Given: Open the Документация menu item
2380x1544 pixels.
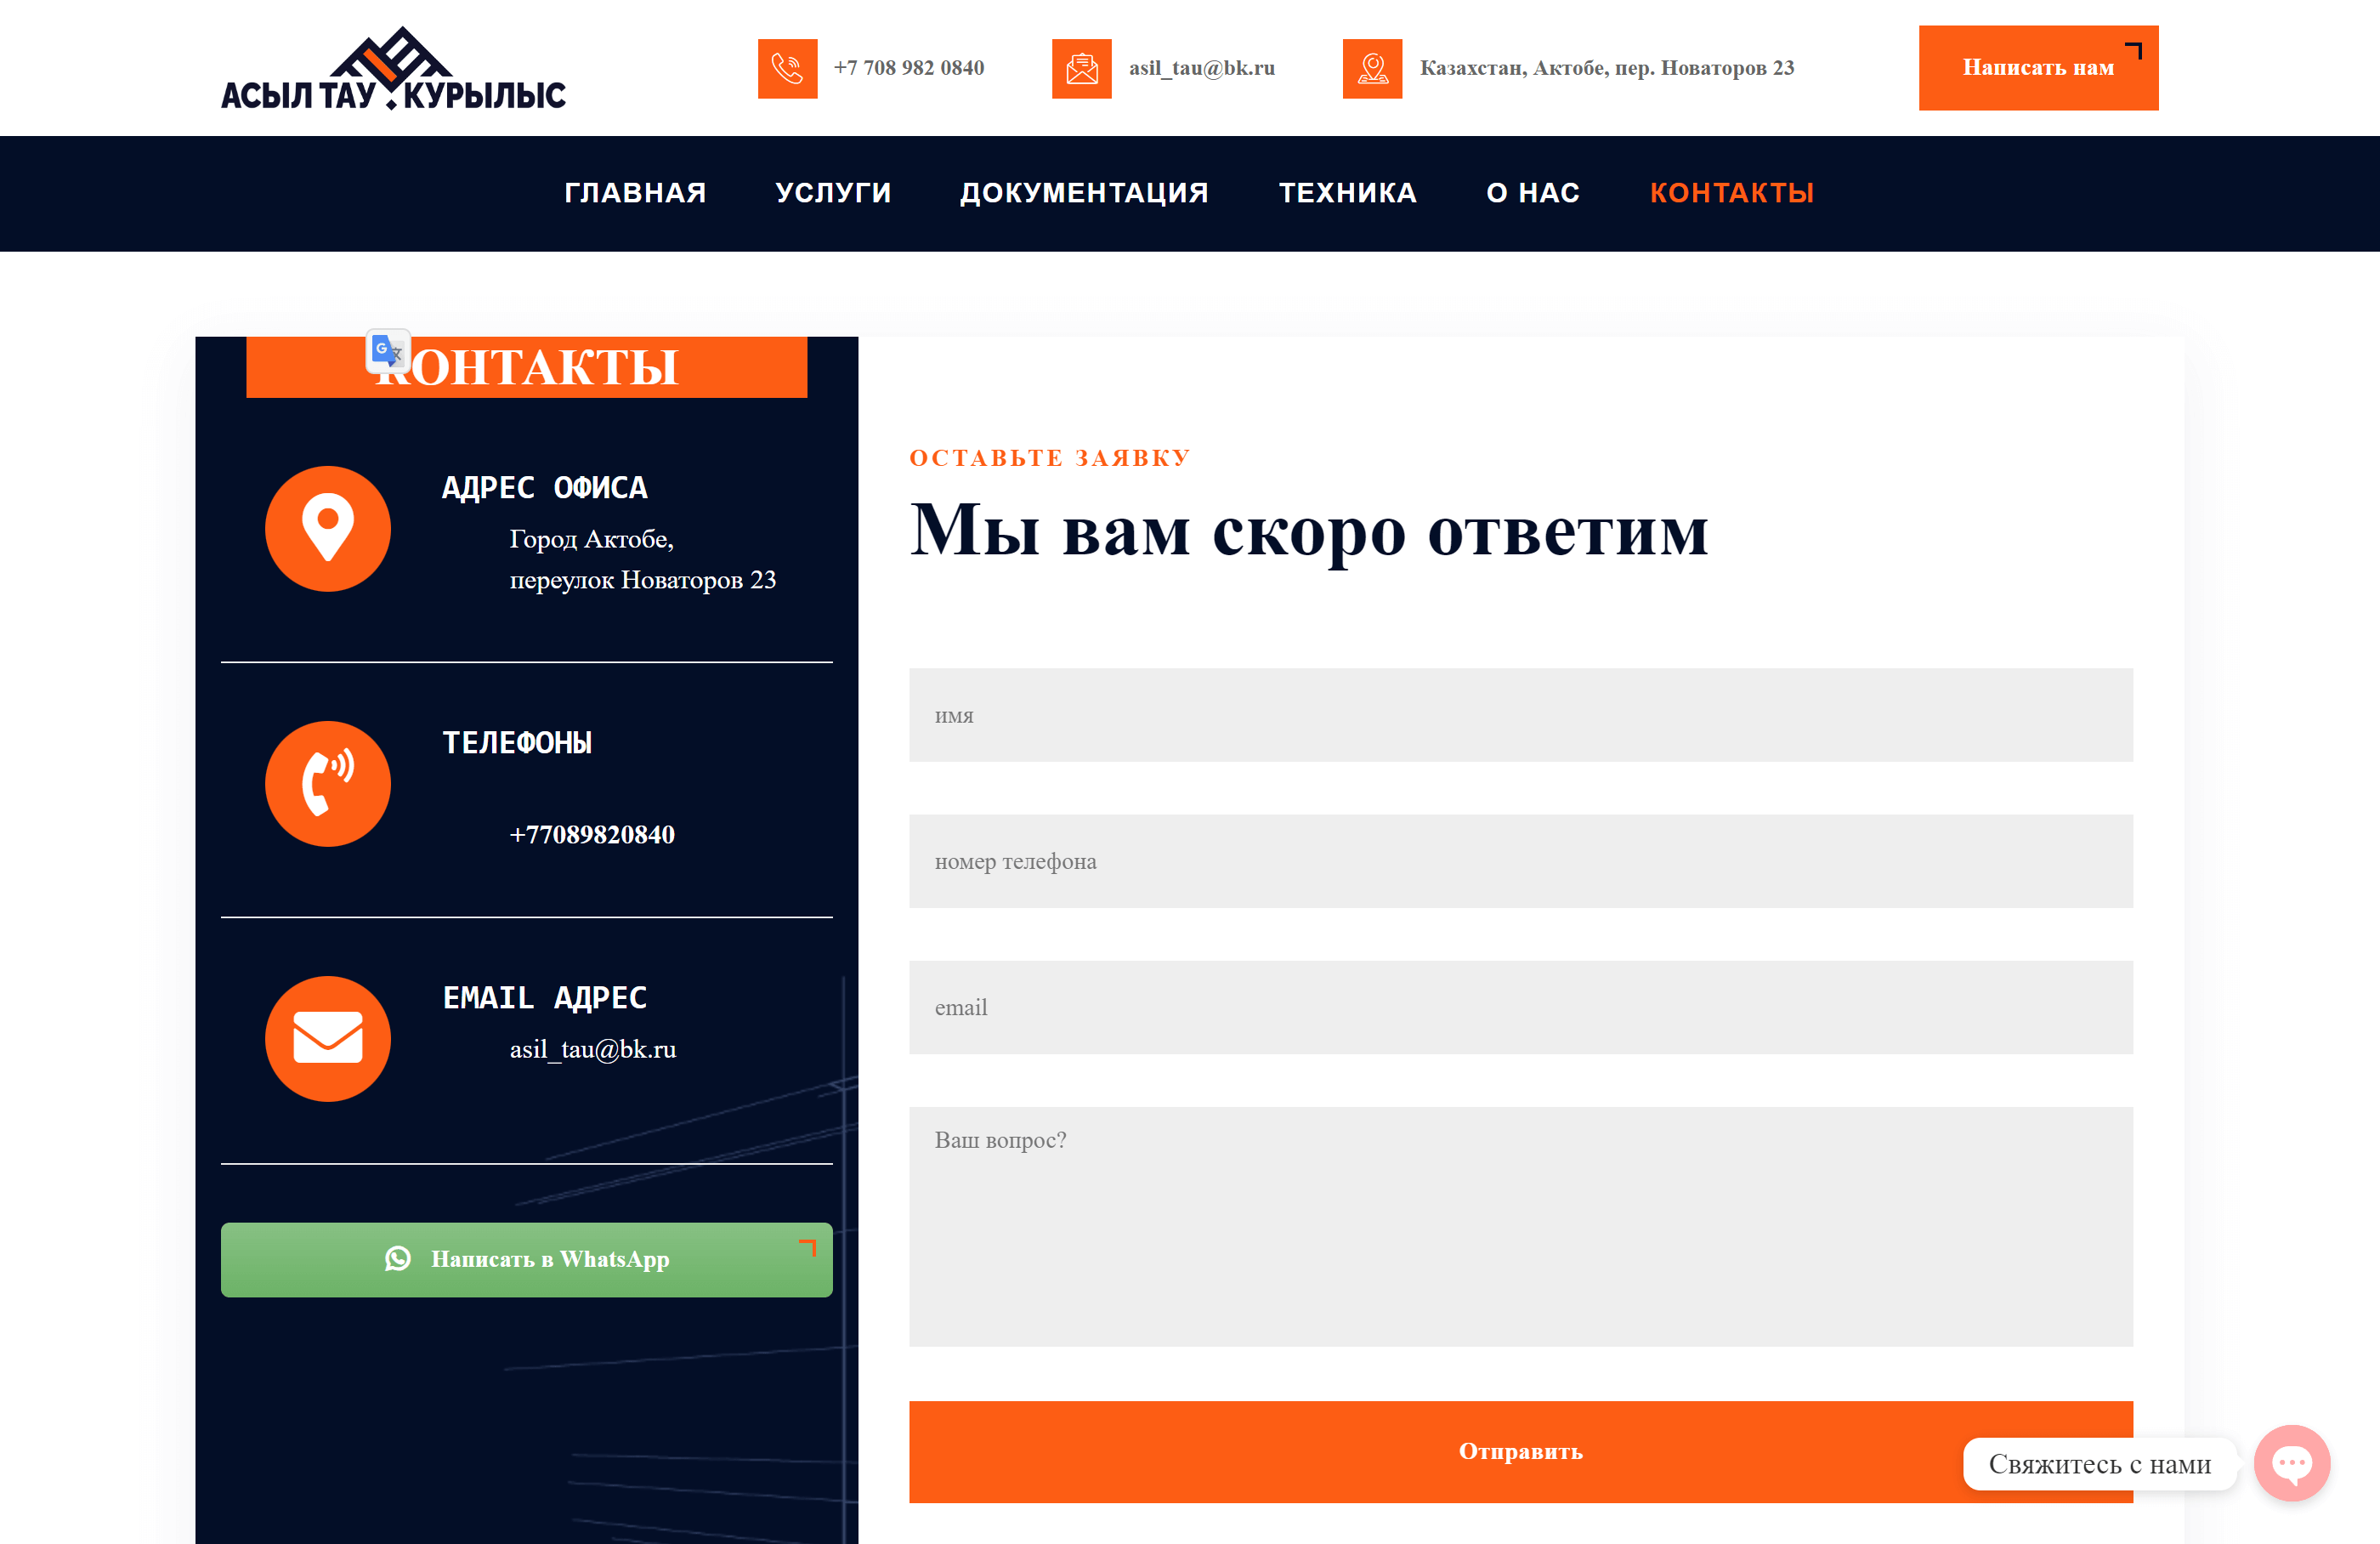Looking at the screenshot, I should click(1084, 192).
